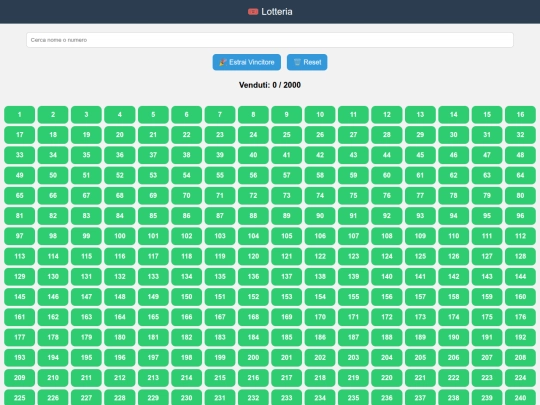Image resolution: width=540 pixels, height=405 pixels.
Task: Focus the Cerca nome o numero search field
Action: 270,40
